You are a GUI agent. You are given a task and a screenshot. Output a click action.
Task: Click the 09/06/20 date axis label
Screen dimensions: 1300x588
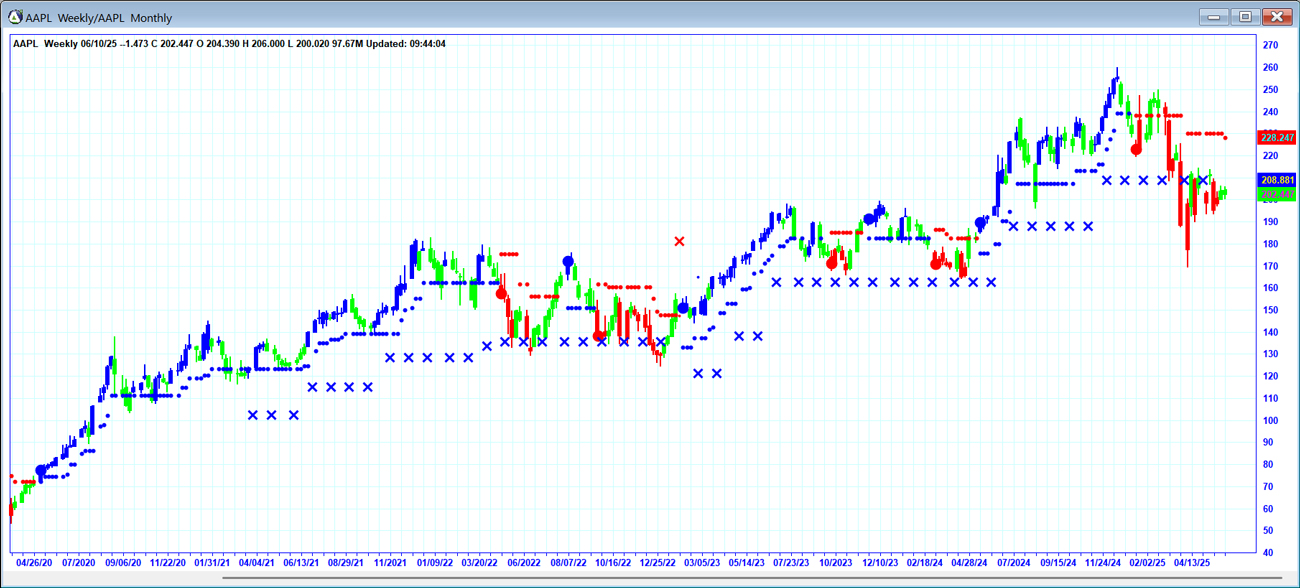[x=124, y=563]
